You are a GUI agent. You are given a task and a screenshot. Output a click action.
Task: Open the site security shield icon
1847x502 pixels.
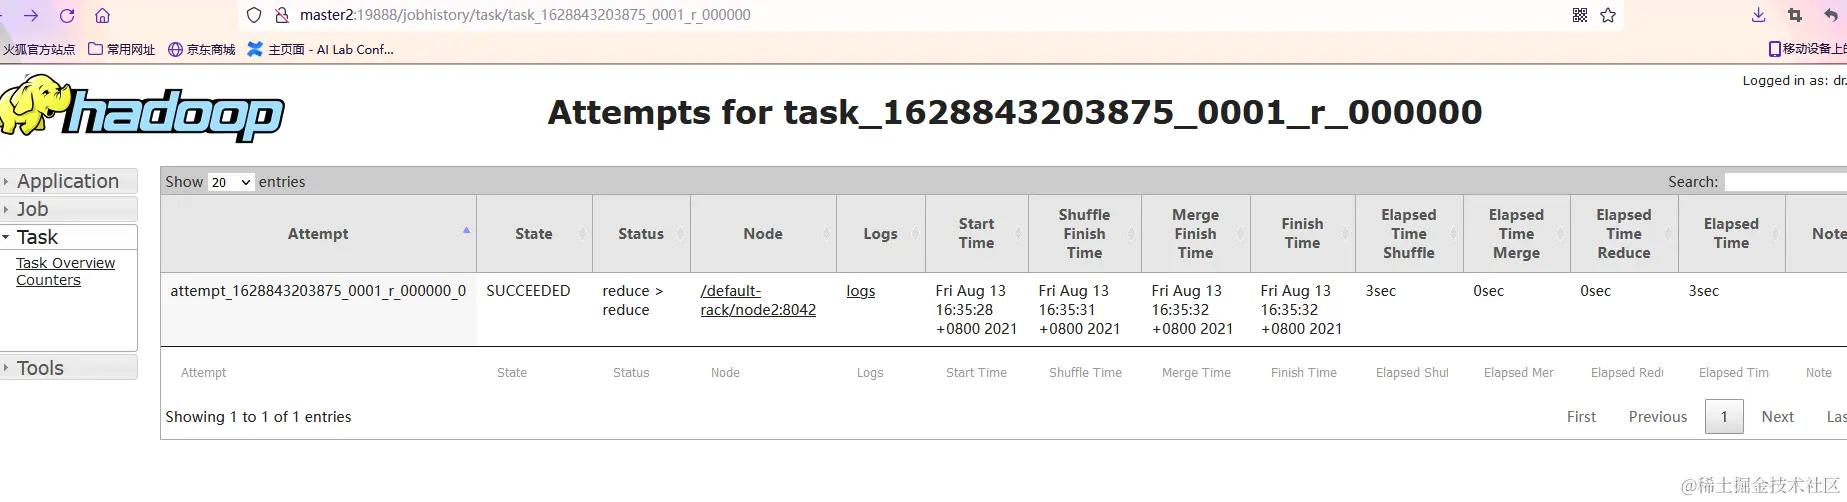point(254,15)
